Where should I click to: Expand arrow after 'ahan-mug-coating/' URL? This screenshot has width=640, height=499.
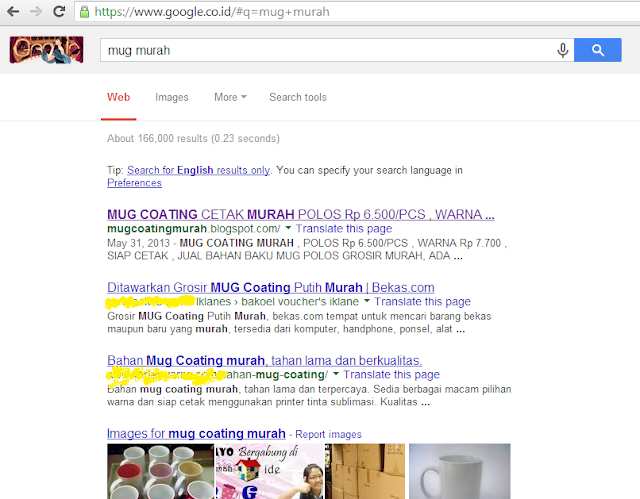coord(336,373)
